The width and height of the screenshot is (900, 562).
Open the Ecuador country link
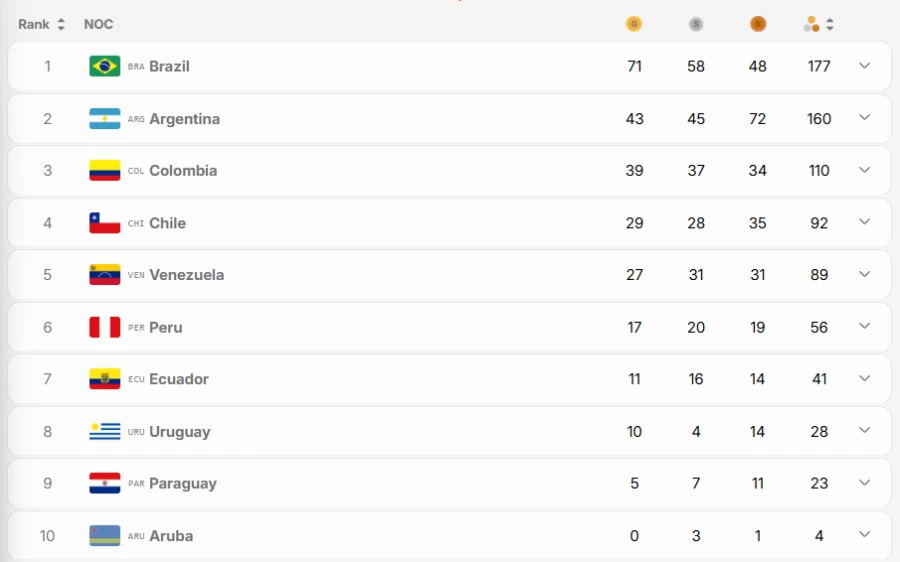[x=179, y=379]
